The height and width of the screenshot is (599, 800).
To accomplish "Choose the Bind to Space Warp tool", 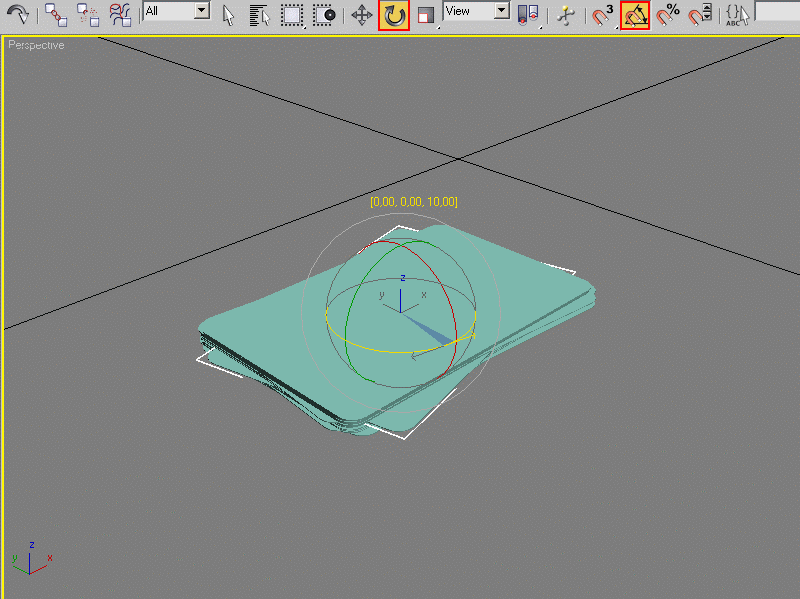I will pos(120,14).
